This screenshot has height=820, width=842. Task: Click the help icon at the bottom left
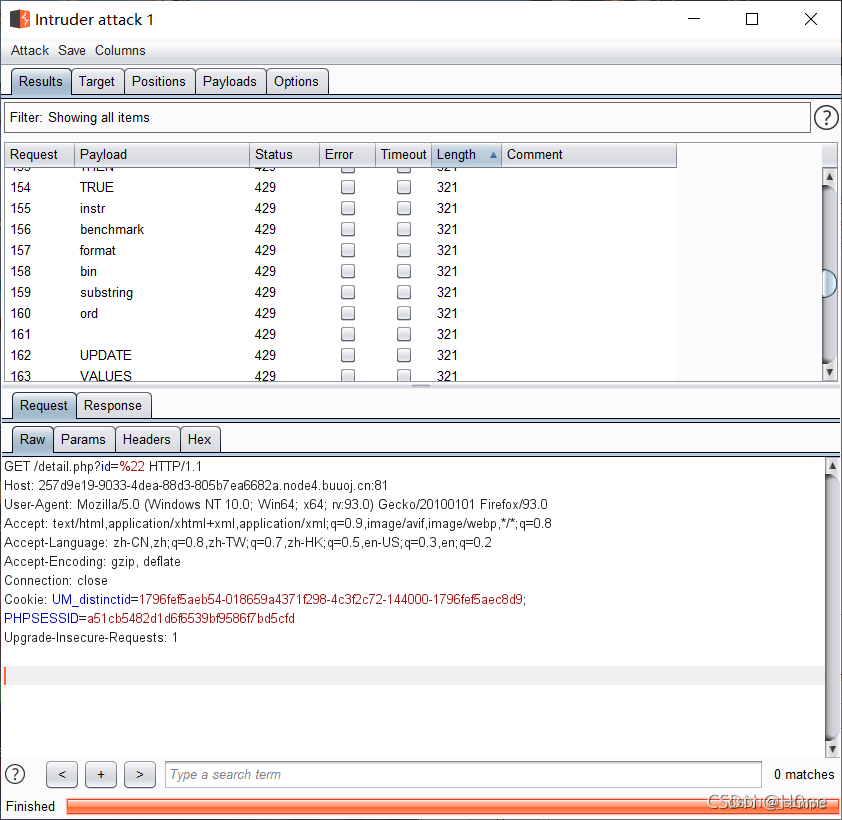[x=15, y=774]
